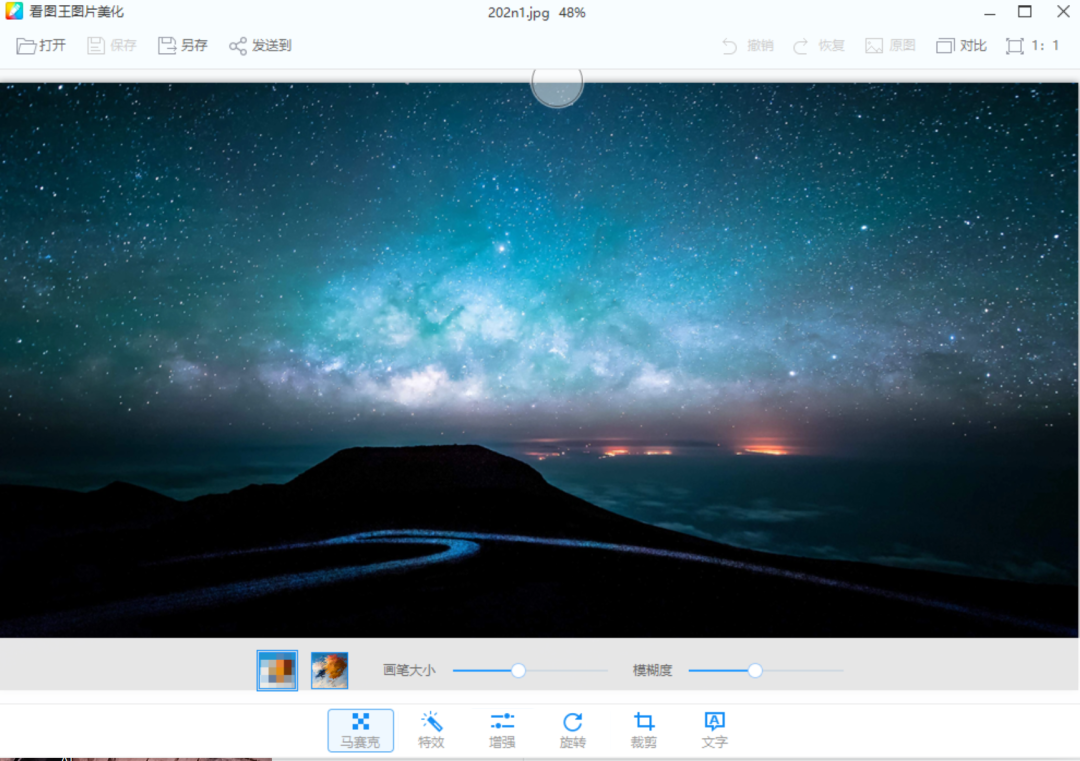This screenshot has width=1080, height=761.
Task: Click the 保存 save button
Action: click(112, 45)
